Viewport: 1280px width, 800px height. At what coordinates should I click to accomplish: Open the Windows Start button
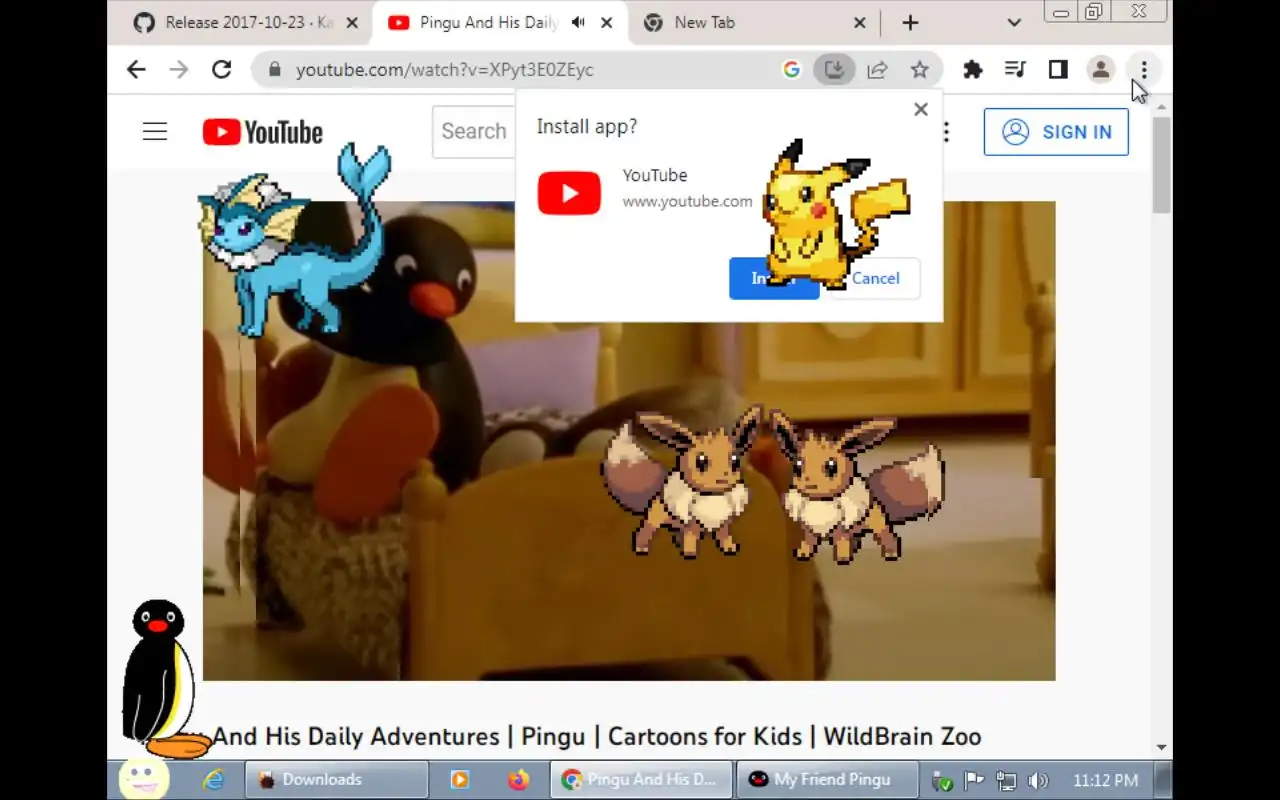click(143, 778)
